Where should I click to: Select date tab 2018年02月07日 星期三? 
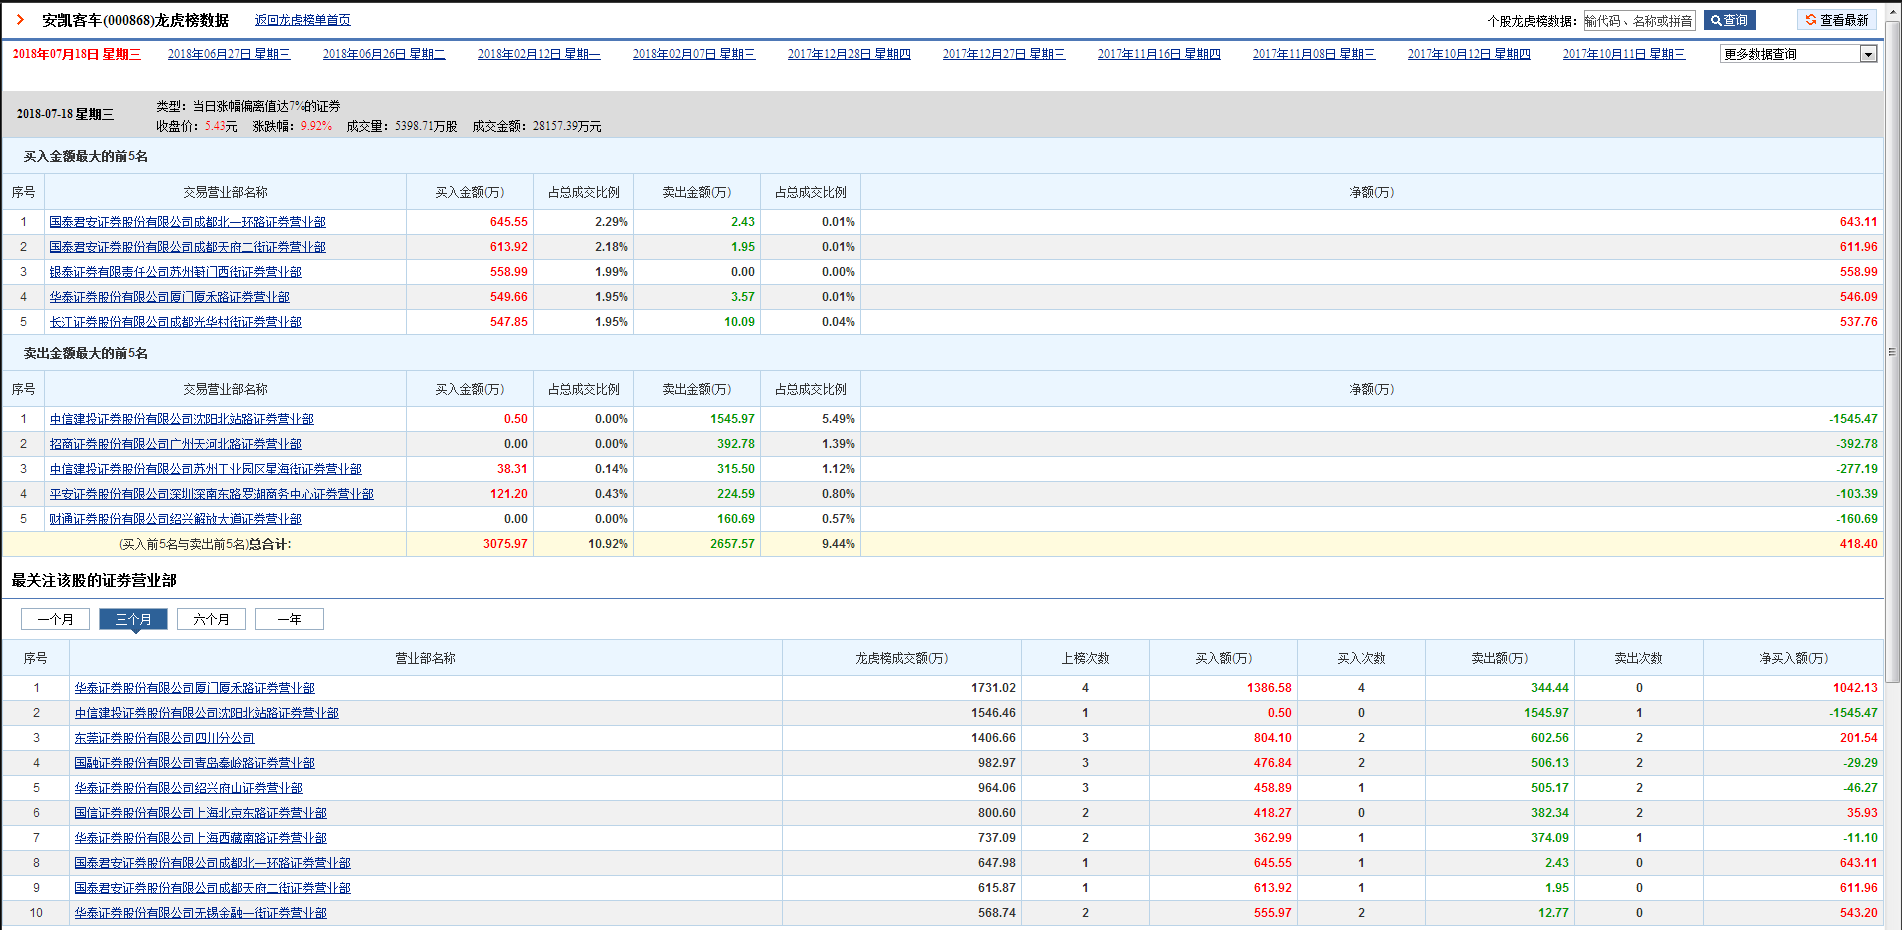(x=694, y=54)
